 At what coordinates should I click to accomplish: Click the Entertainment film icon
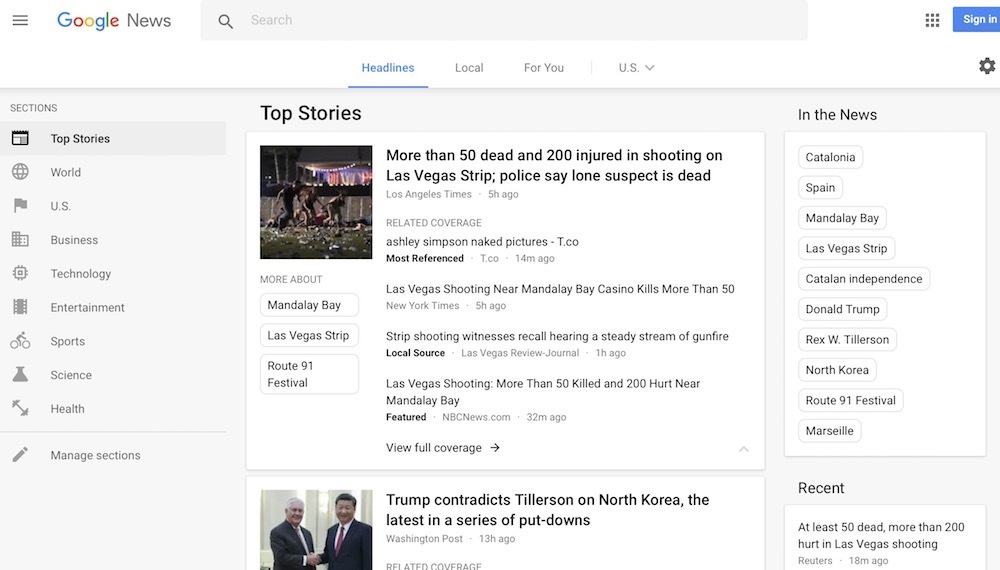[20, 307]
